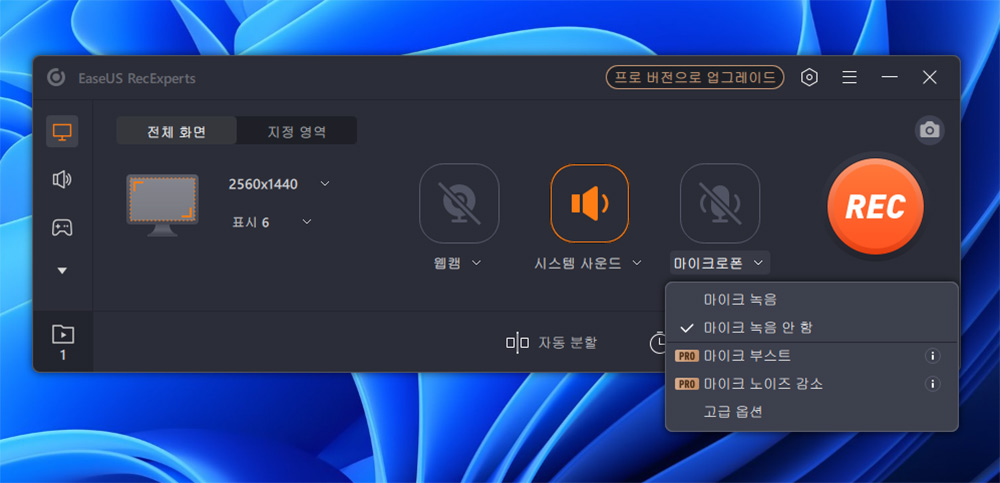Take a screenshot with the camera icon

pyautogui.click(x=930, y=131)
